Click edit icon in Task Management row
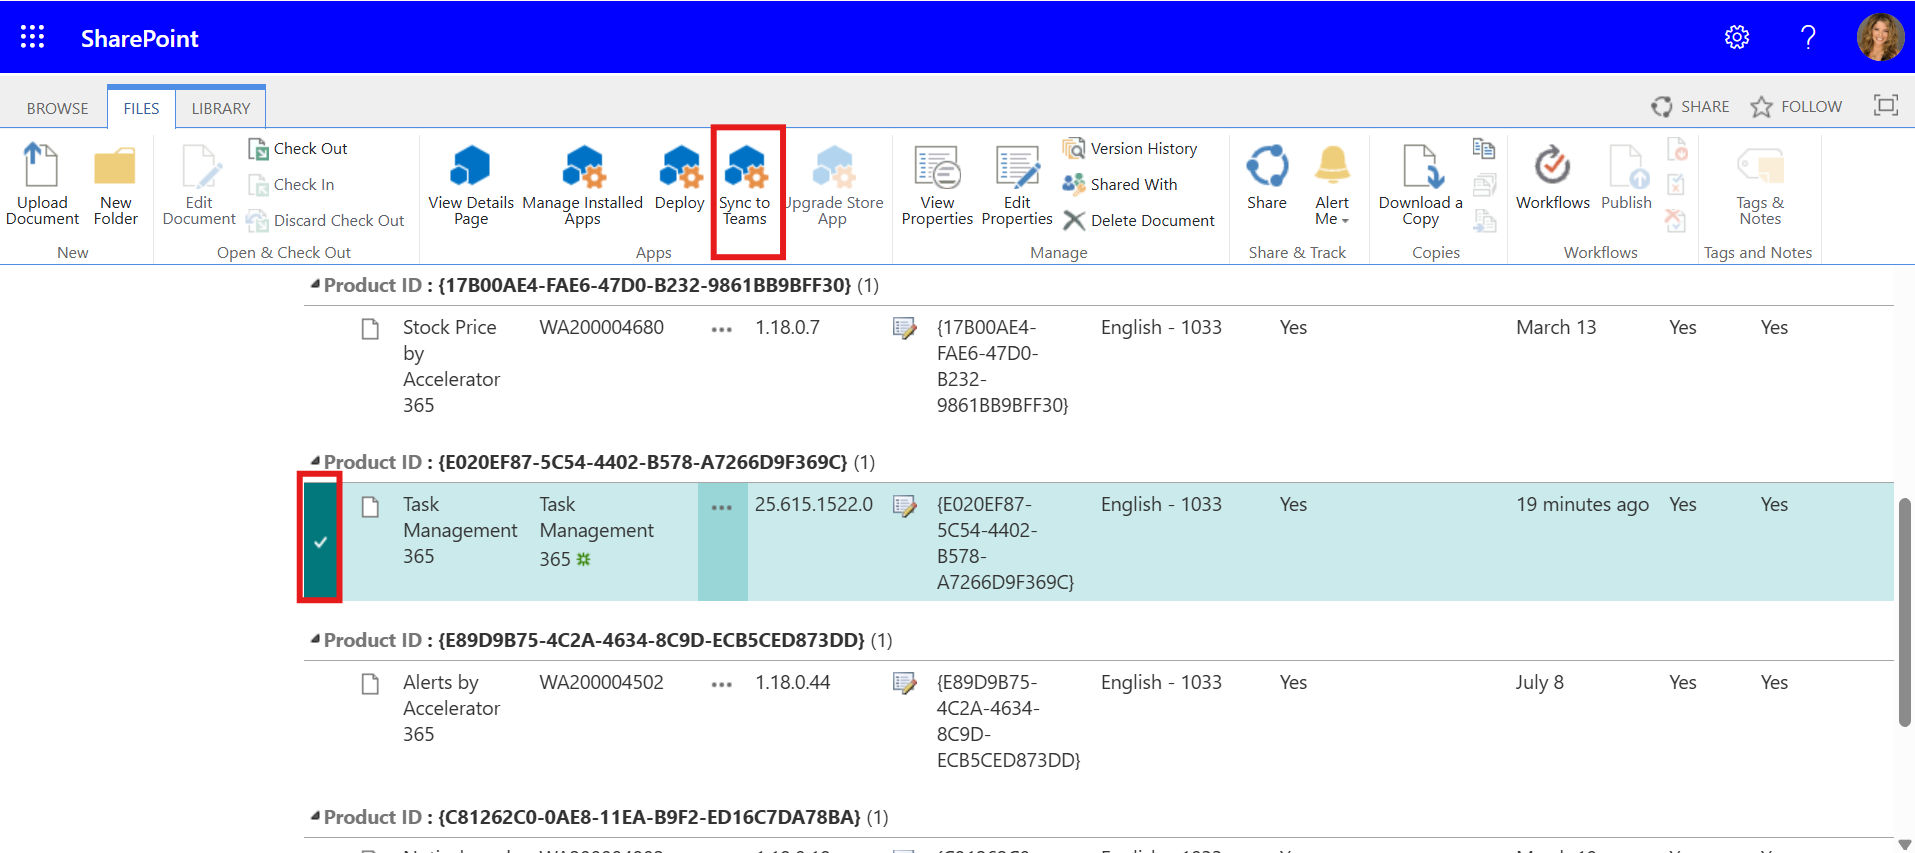Image resolution: width=1915 pixels, height=853 pixels. click(904, 506)
